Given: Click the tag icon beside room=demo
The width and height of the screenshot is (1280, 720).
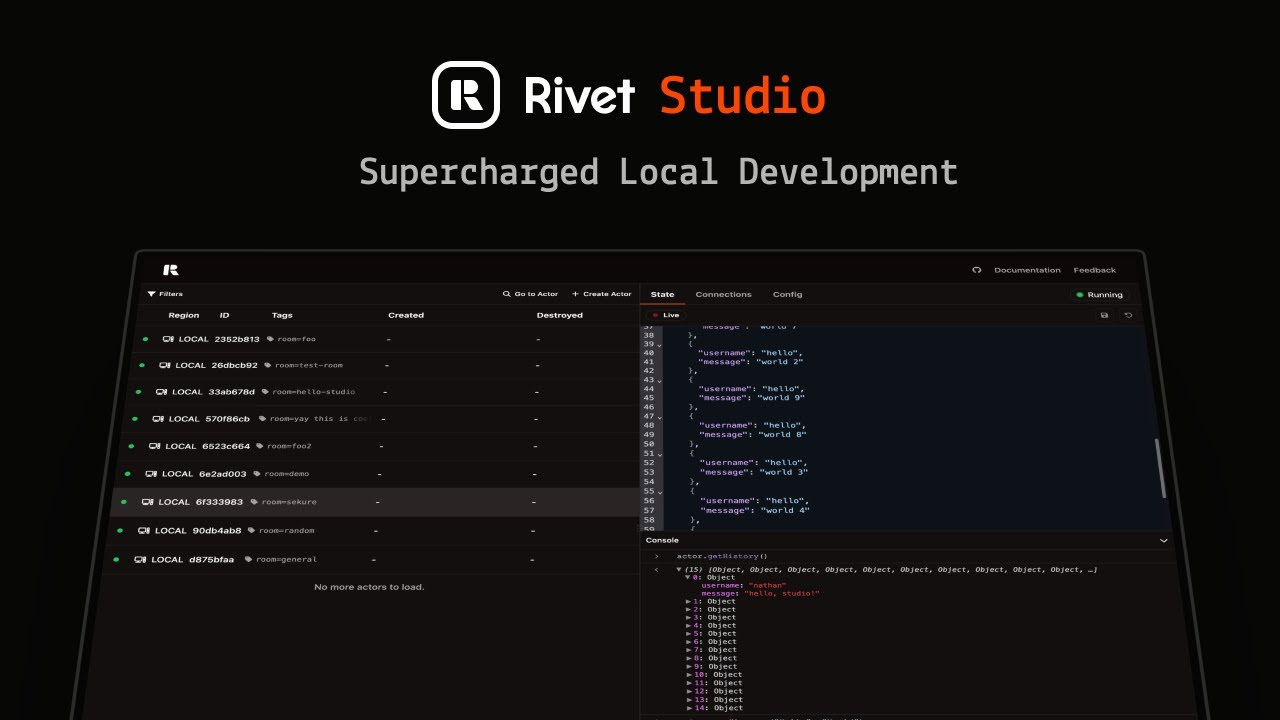Looking at the screenshot, I should pos(257,474).
